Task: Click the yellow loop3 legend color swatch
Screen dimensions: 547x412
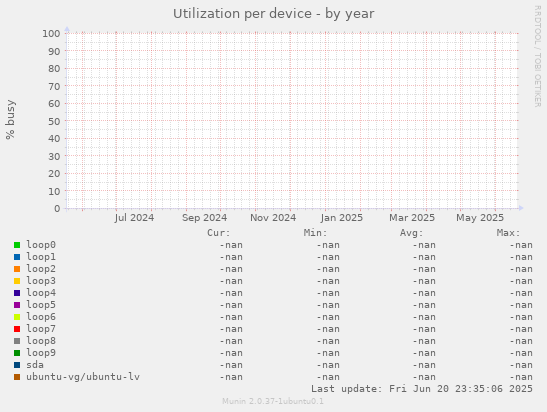Action: coord(17,281)
